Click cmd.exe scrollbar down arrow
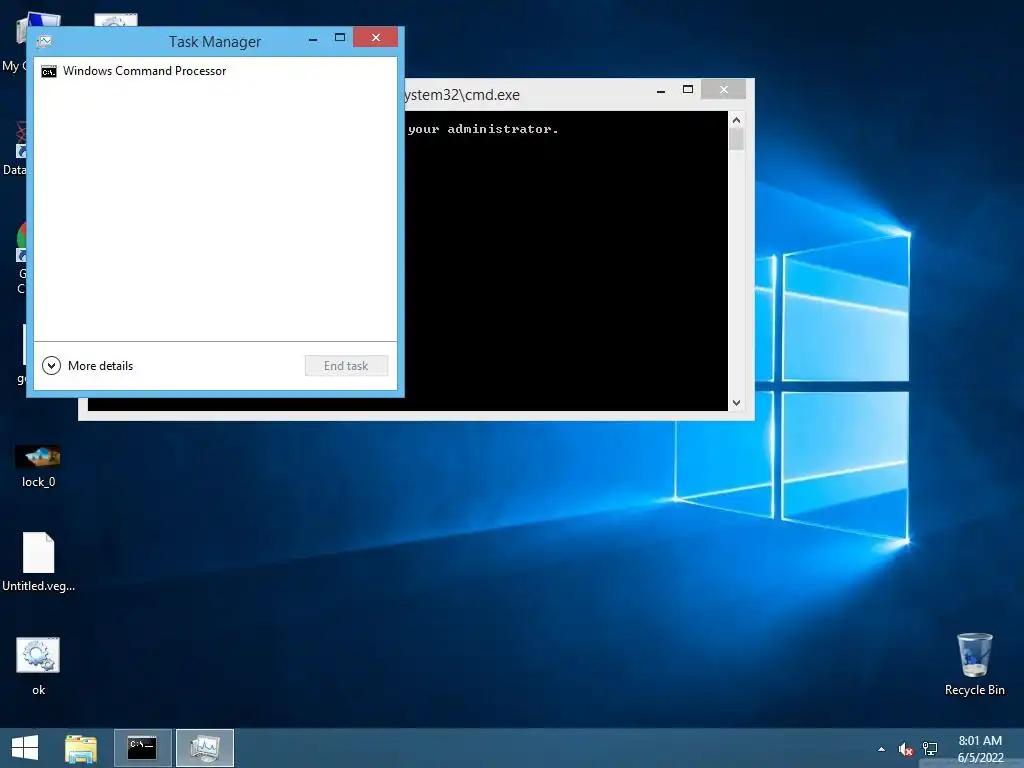Viewport: 1024px width, 768px height. (737, 403)
